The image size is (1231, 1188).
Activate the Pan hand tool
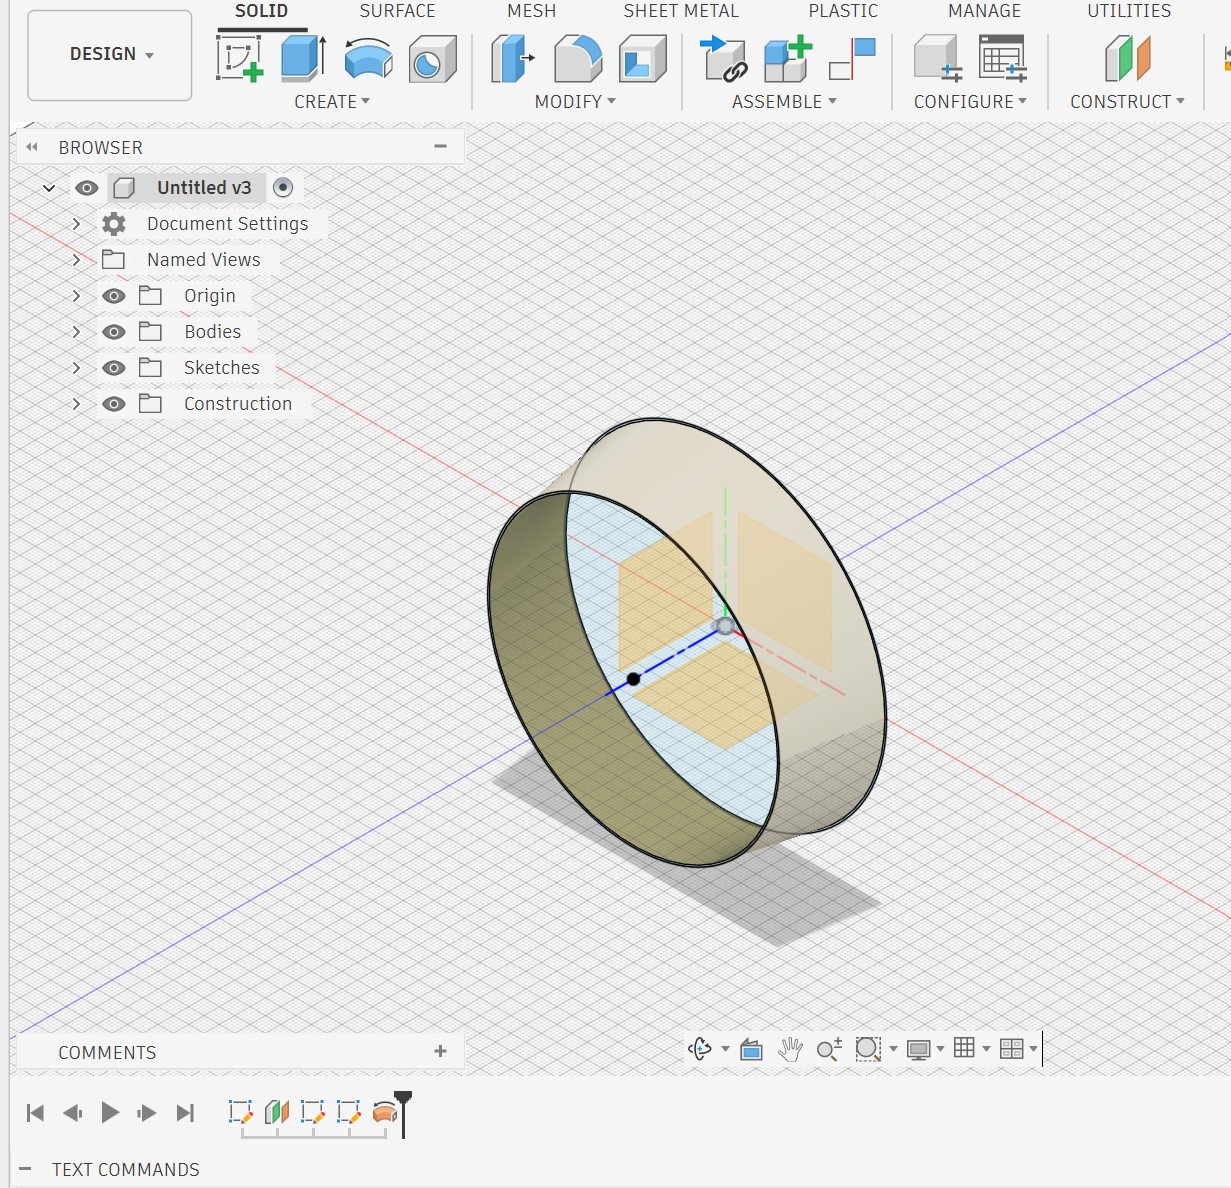click(791, 1049)
